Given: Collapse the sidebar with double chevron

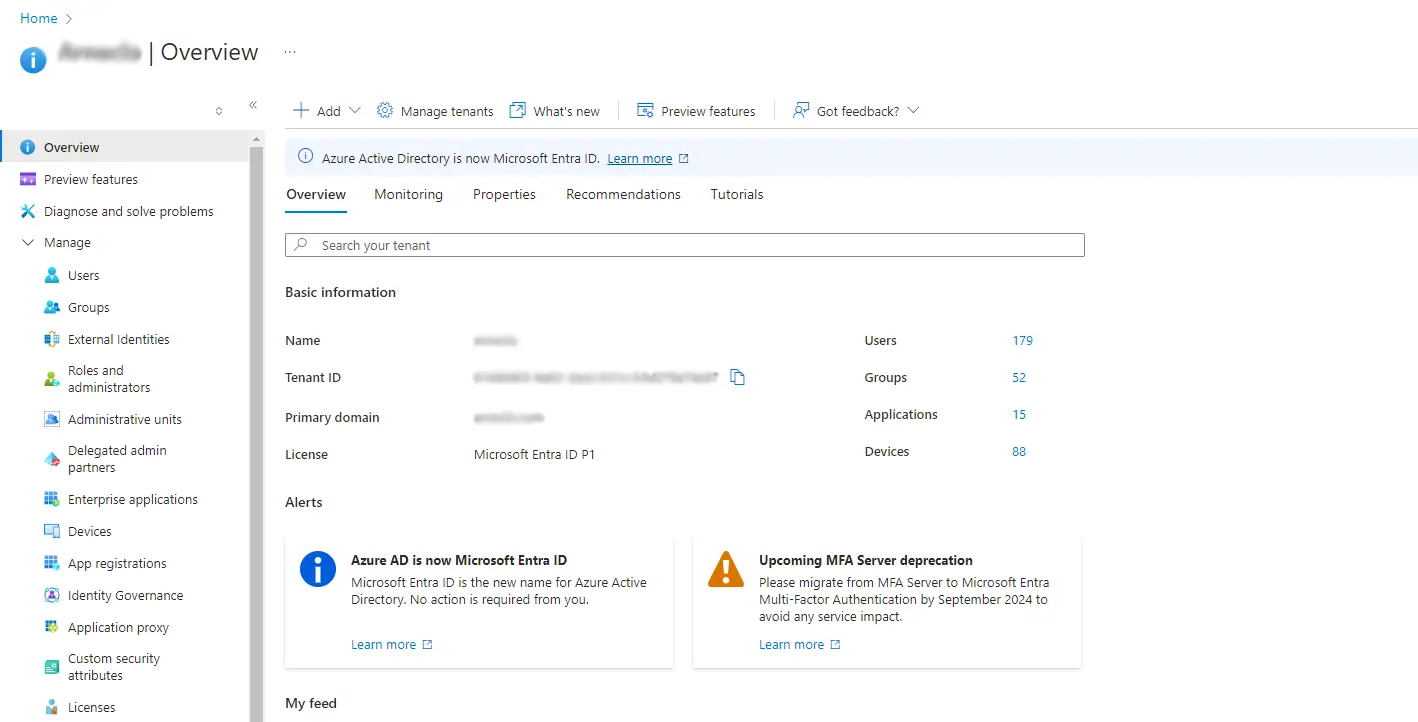Looking at the screenshot, I should [253, 105].
